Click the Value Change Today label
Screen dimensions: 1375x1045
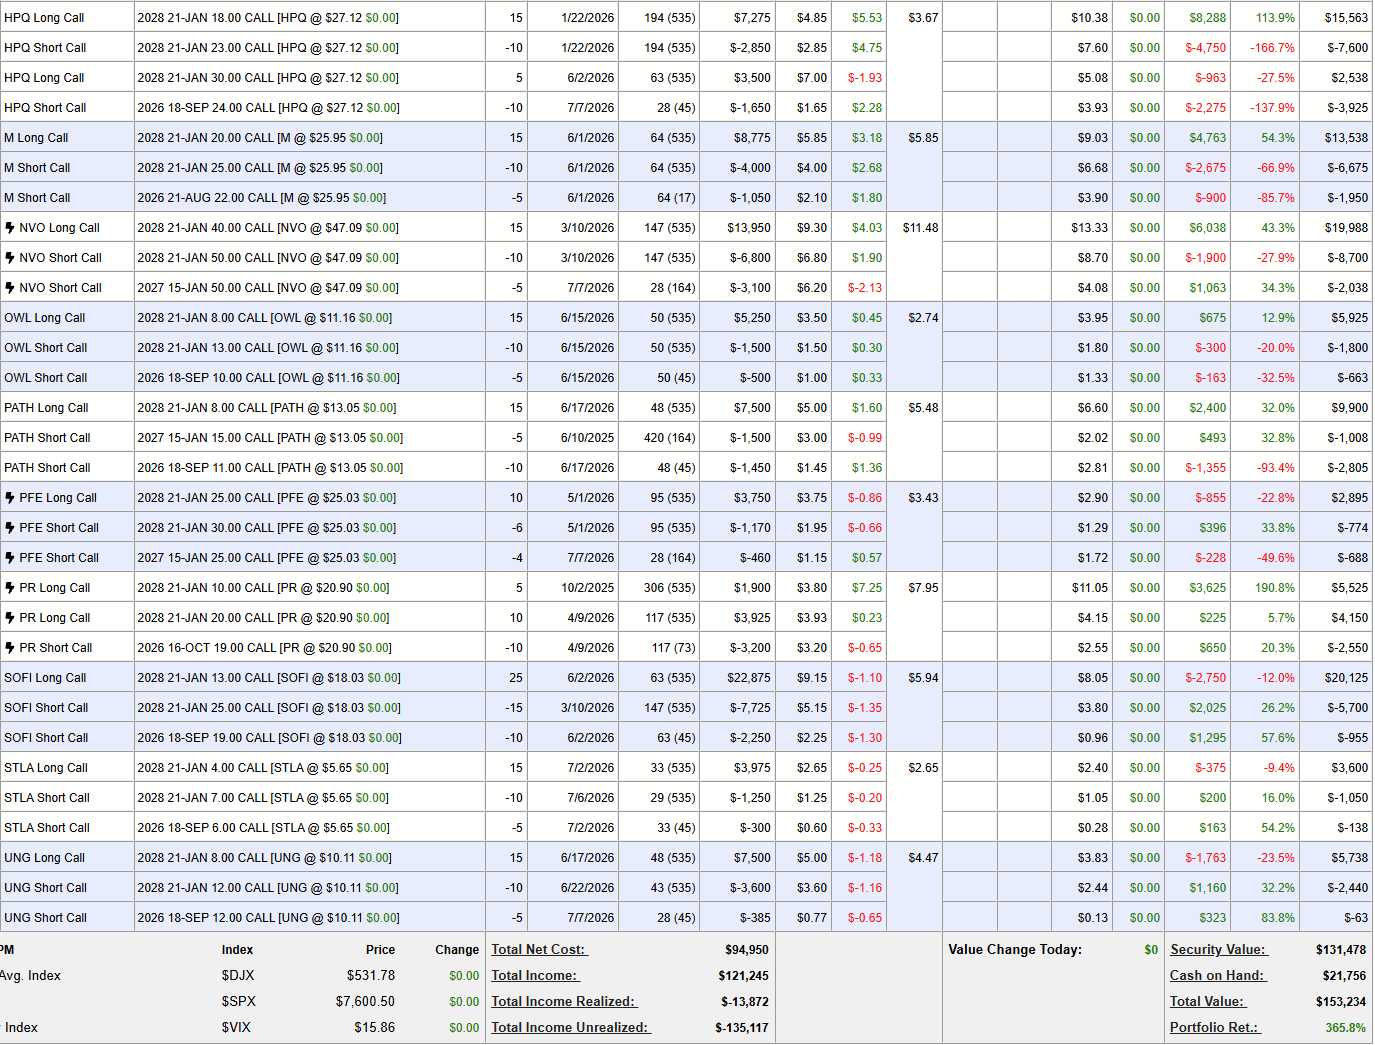tap(1015, 950)
